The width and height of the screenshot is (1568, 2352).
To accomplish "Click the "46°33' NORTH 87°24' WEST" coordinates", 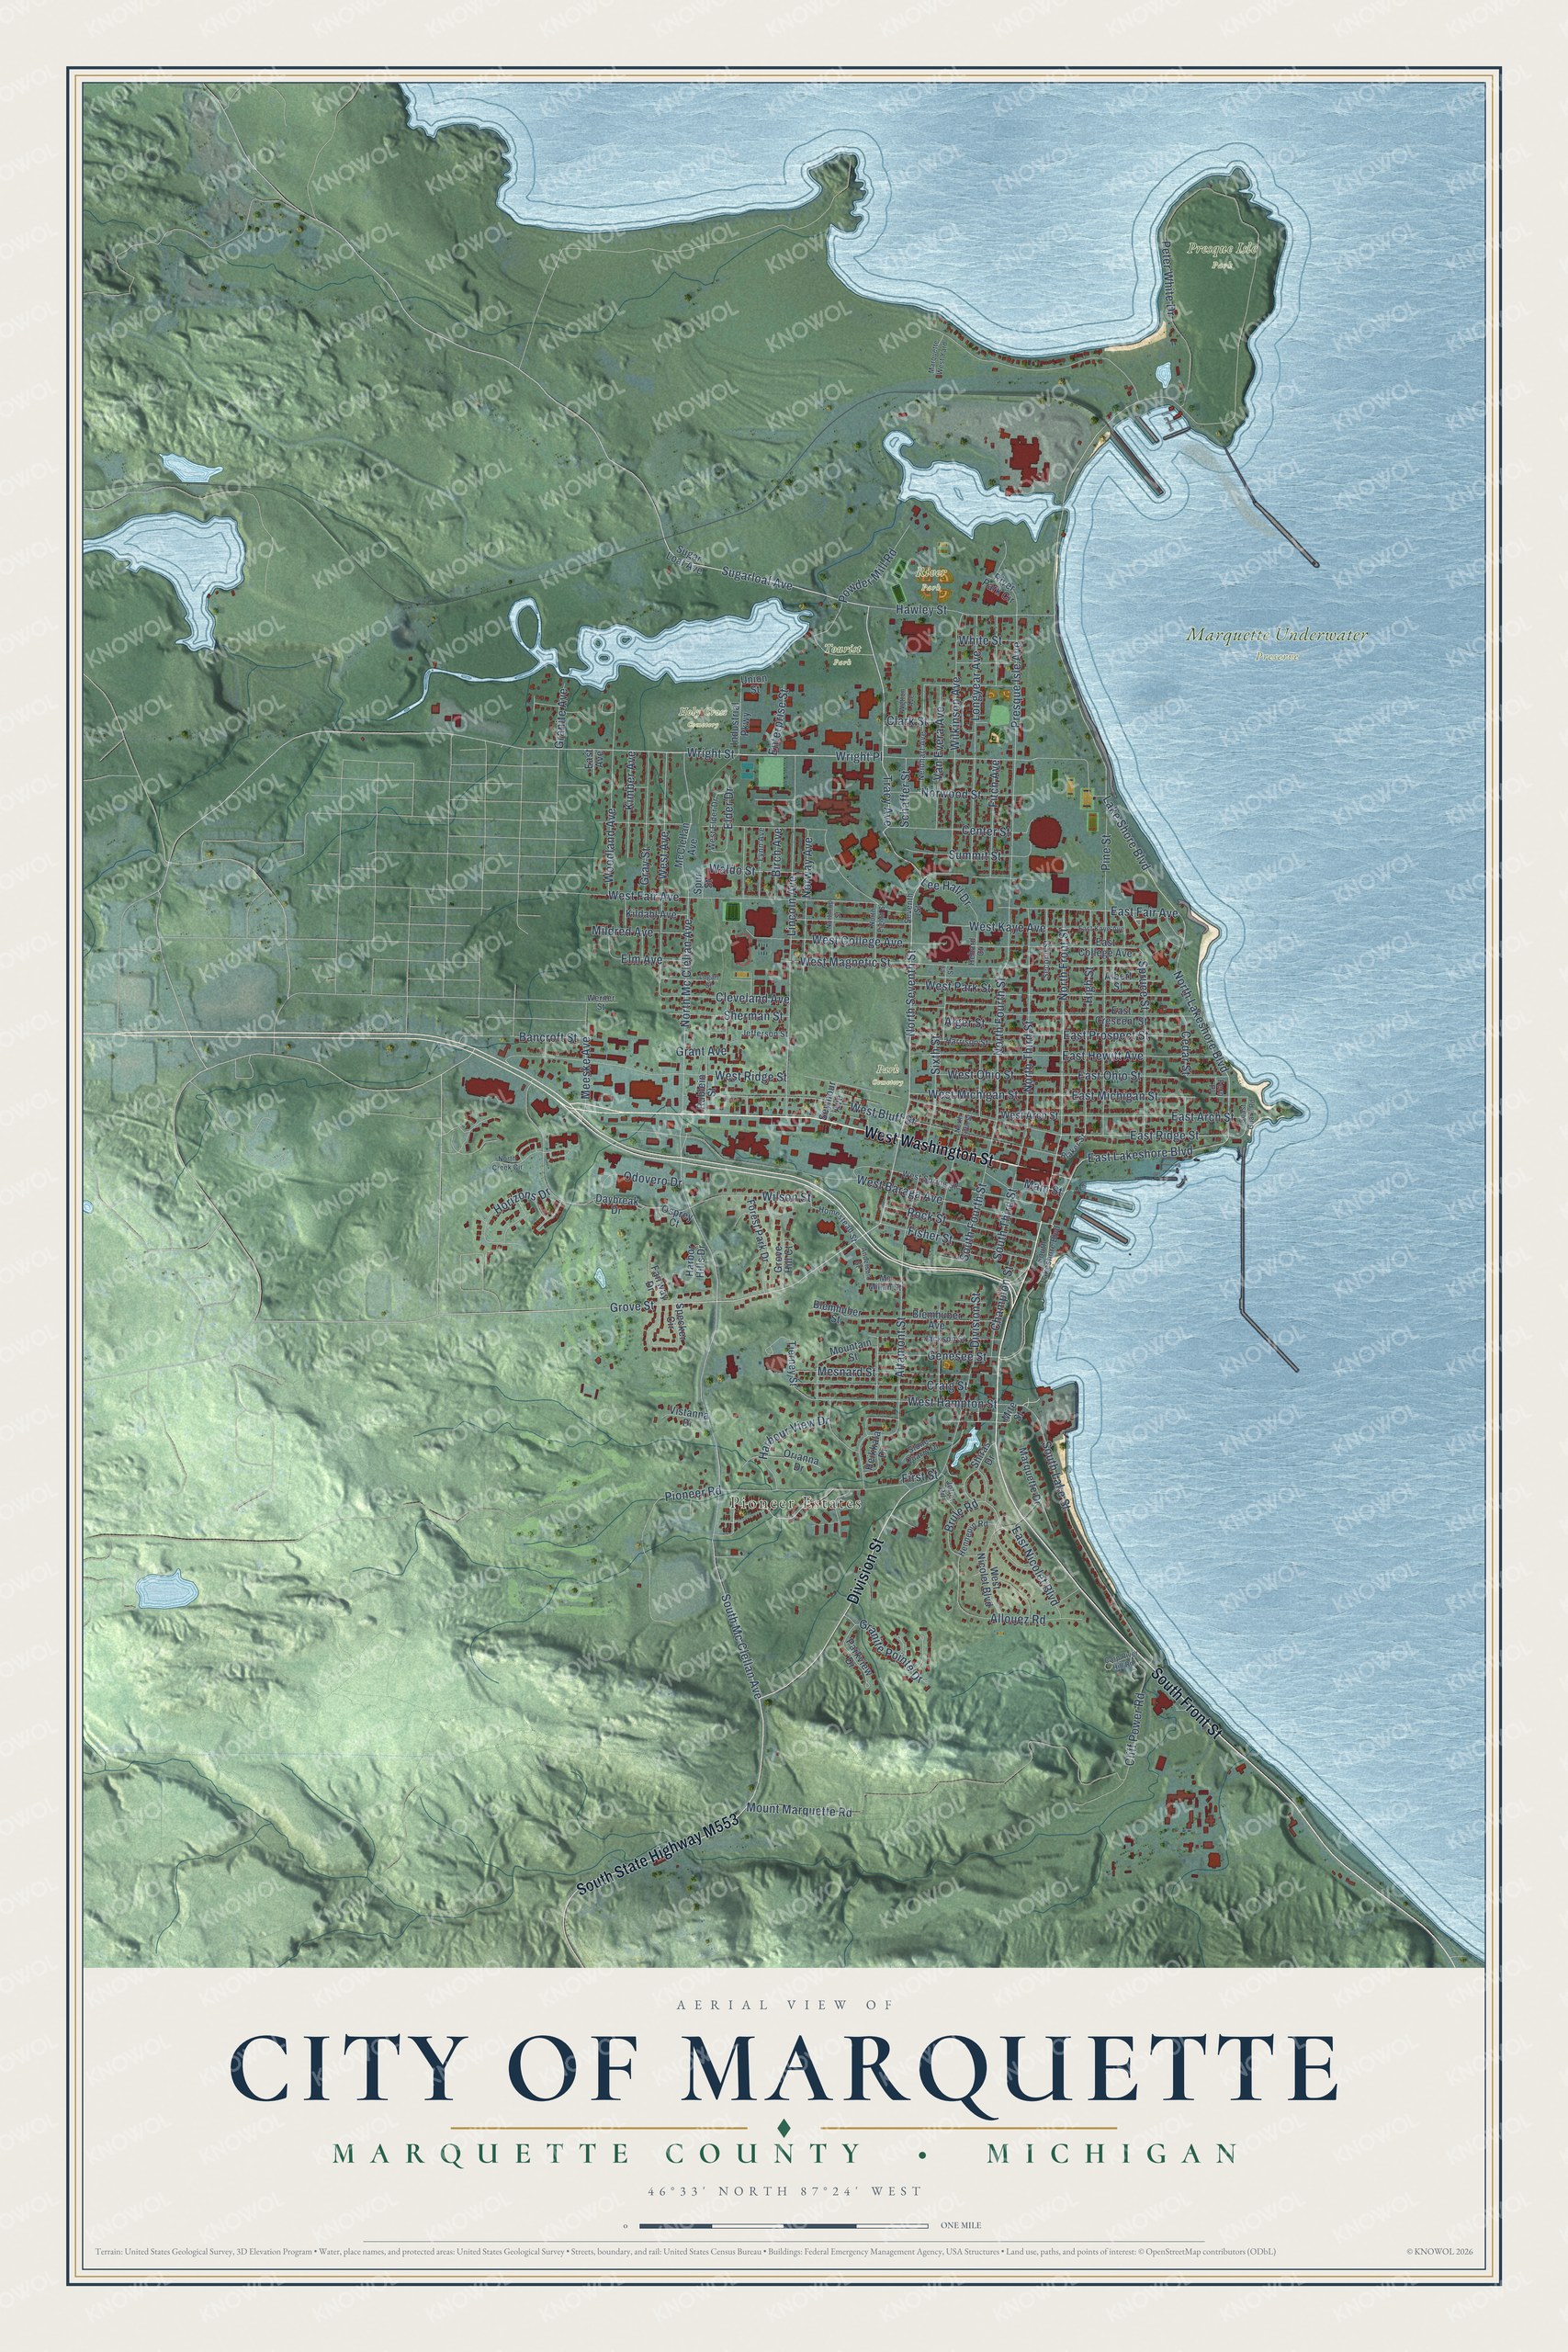I will click(784, 2191).
